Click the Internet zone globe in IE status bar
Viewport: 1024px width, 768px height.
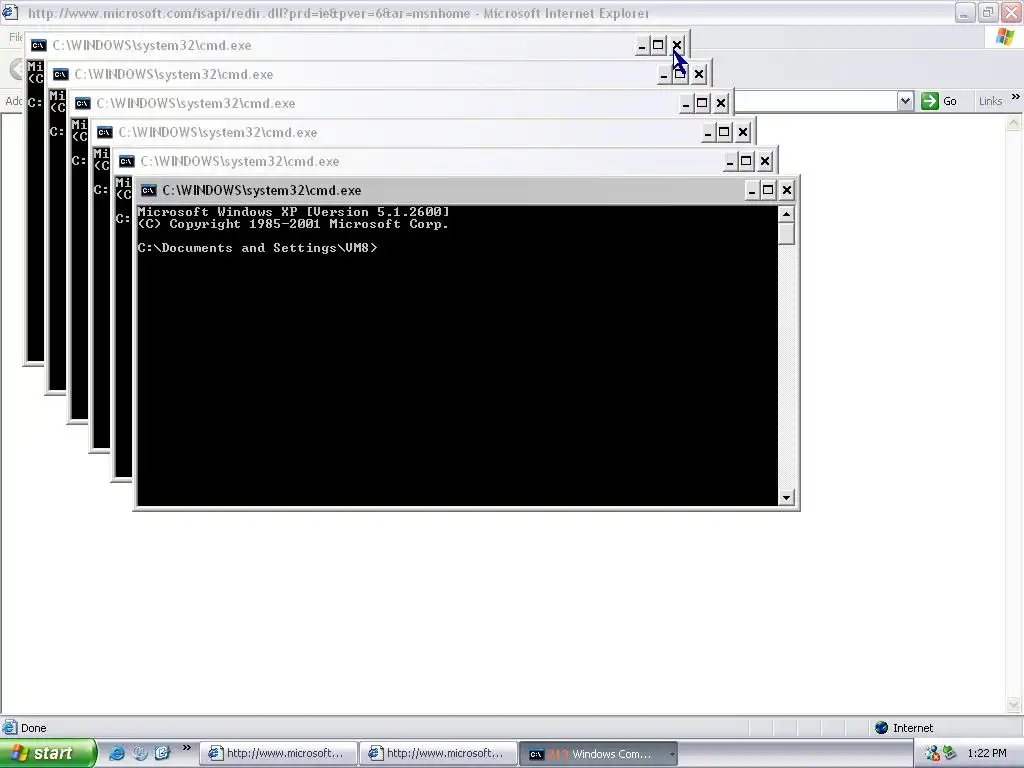coord(882,728)
